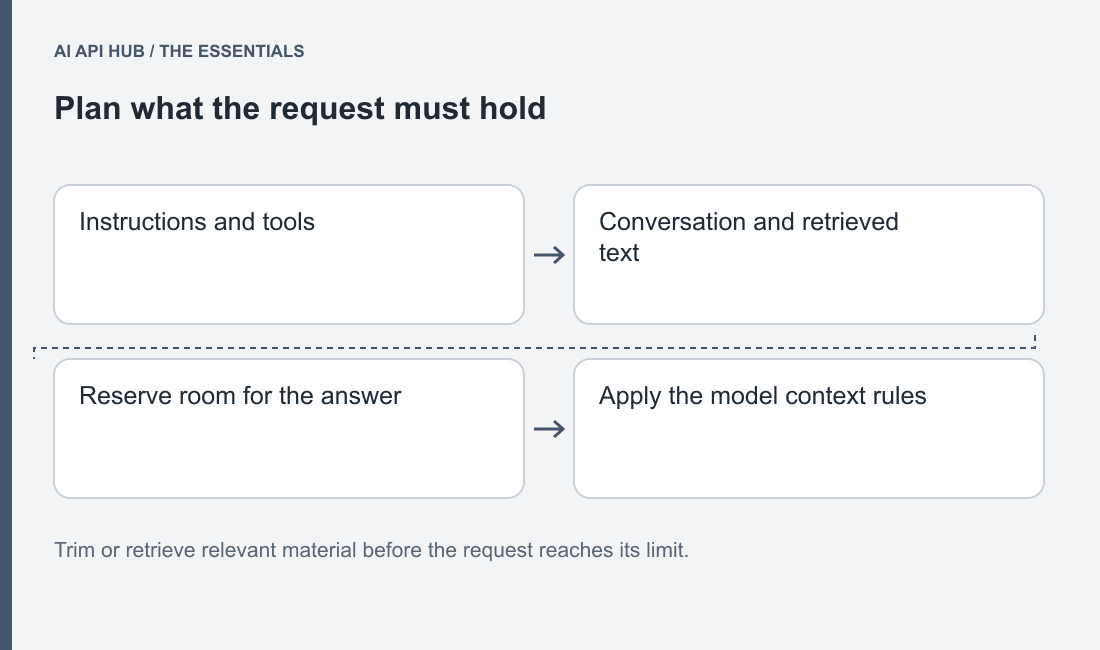Click the Trim or retrieve footer note
Screen dimensions: 1100x650
click(x=371, y=550)
